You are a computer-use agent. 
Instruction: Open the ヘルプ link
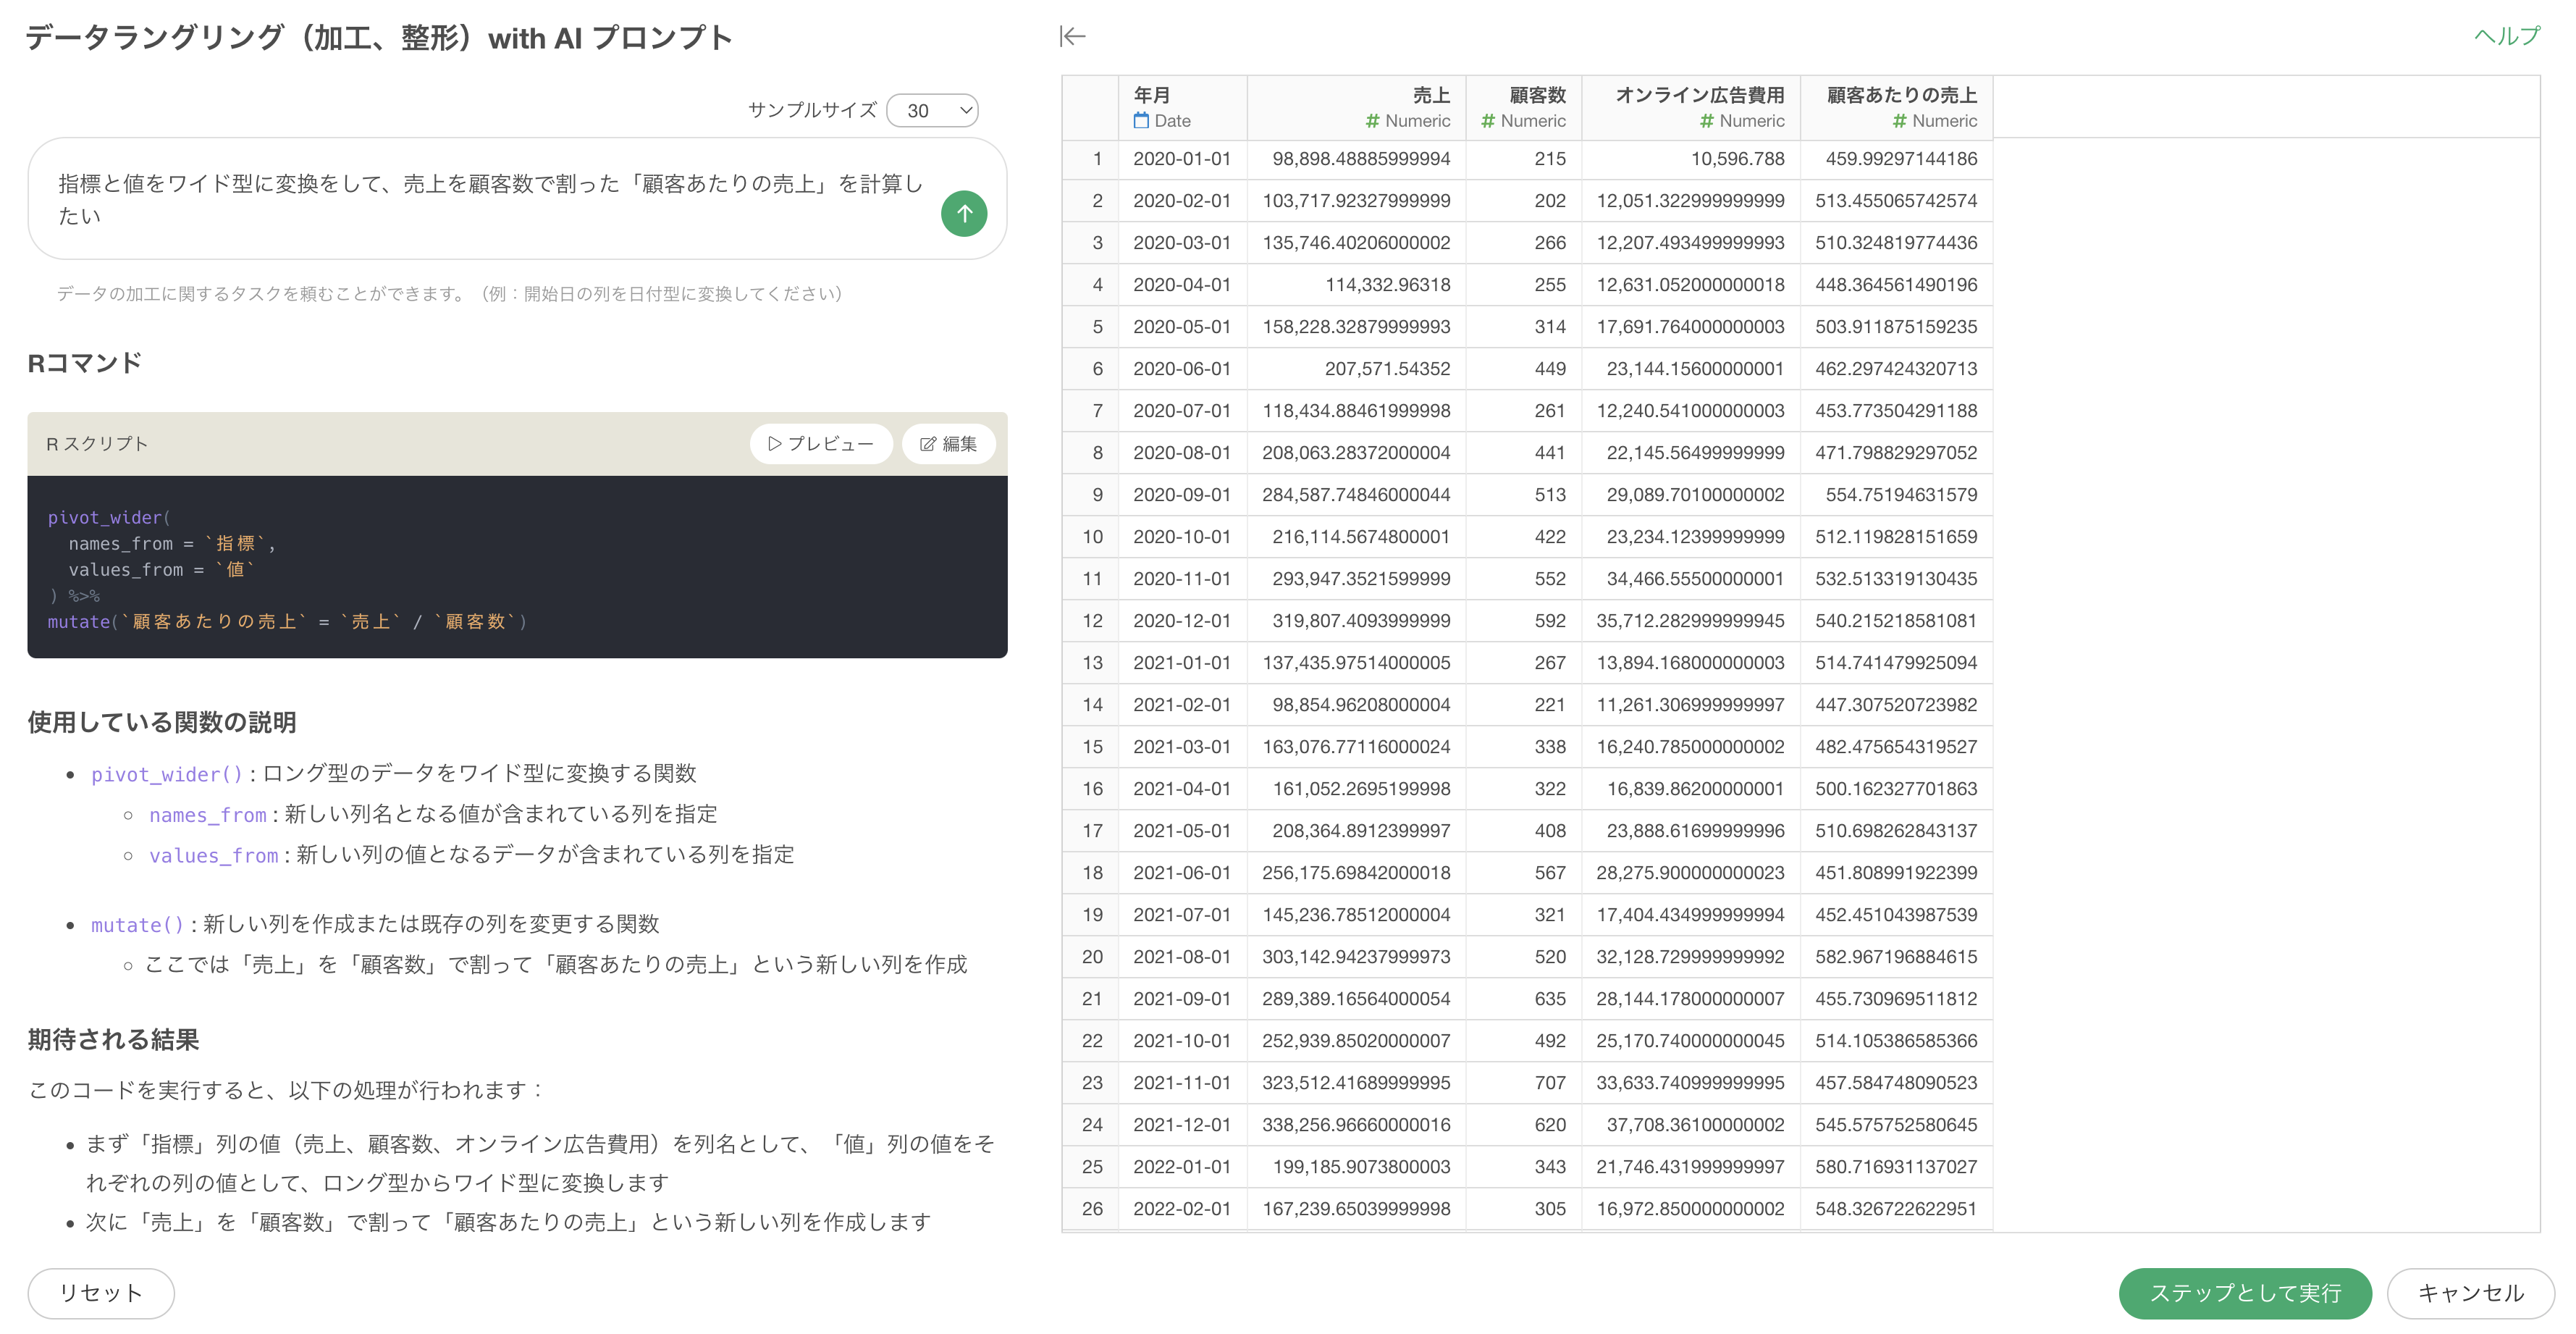[x=2506, y=37]
